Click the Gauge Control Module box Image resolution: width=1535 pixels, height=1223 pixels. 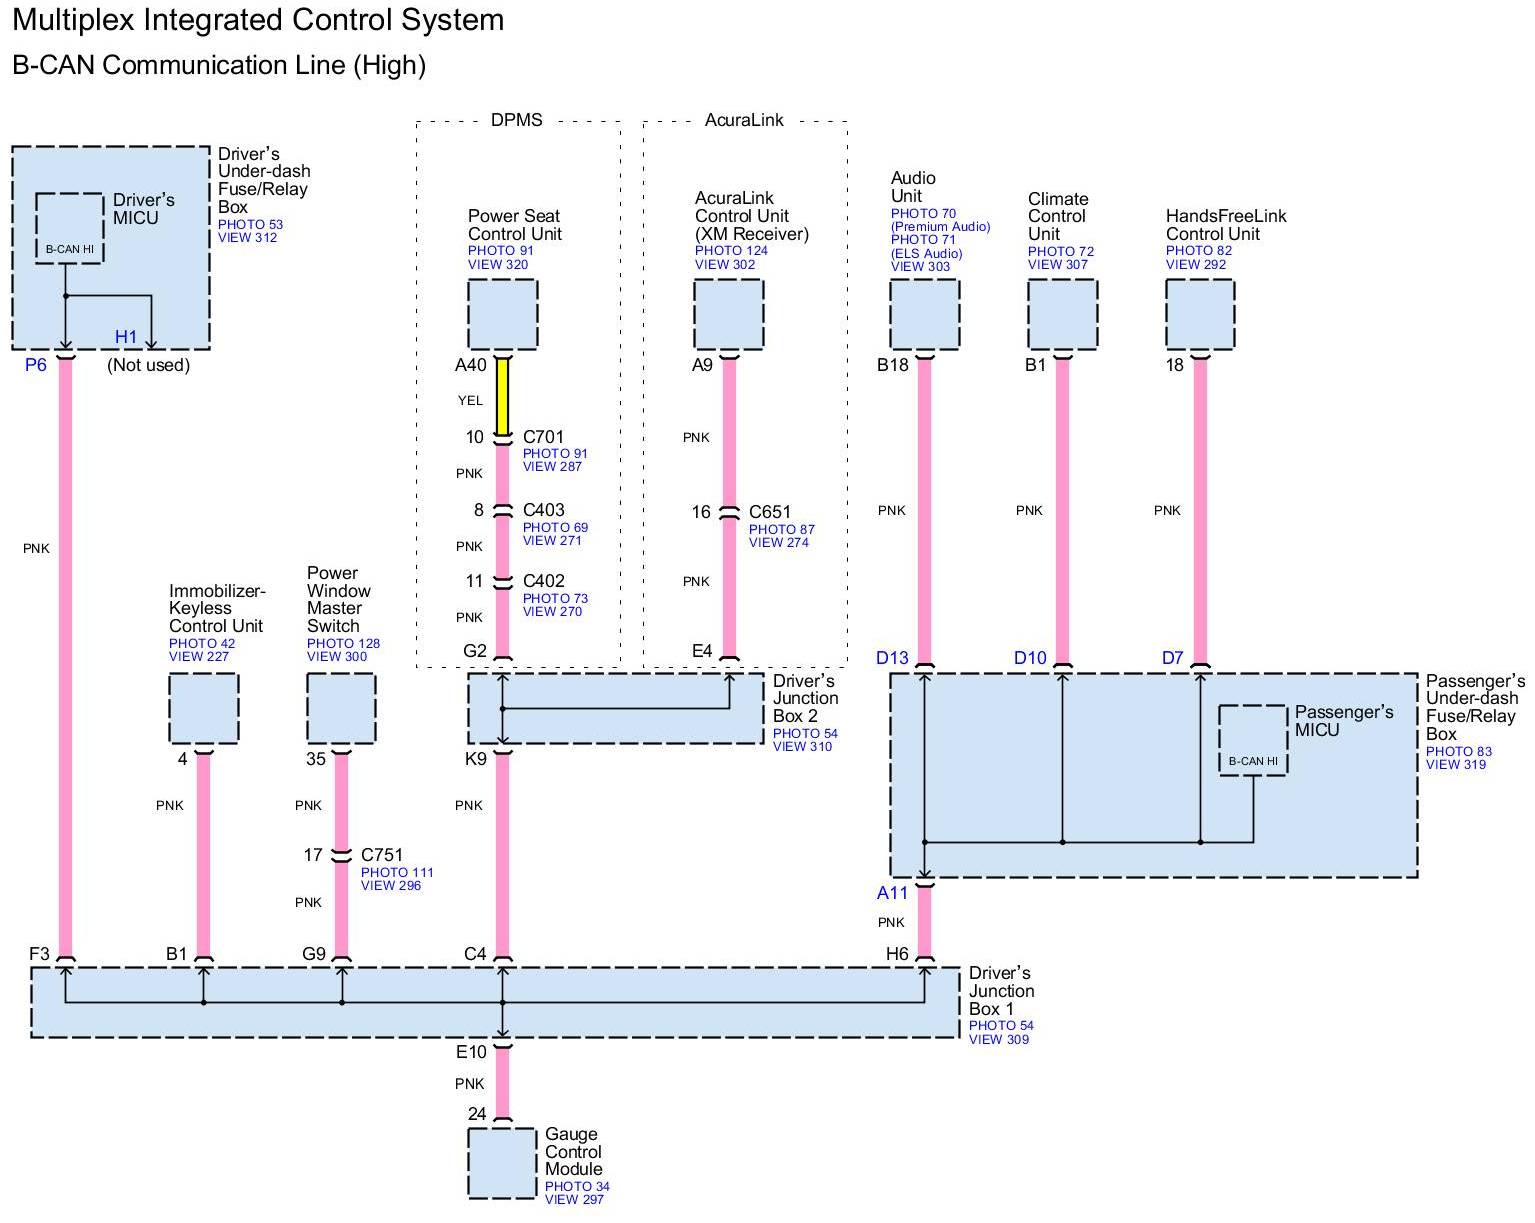502,1163
